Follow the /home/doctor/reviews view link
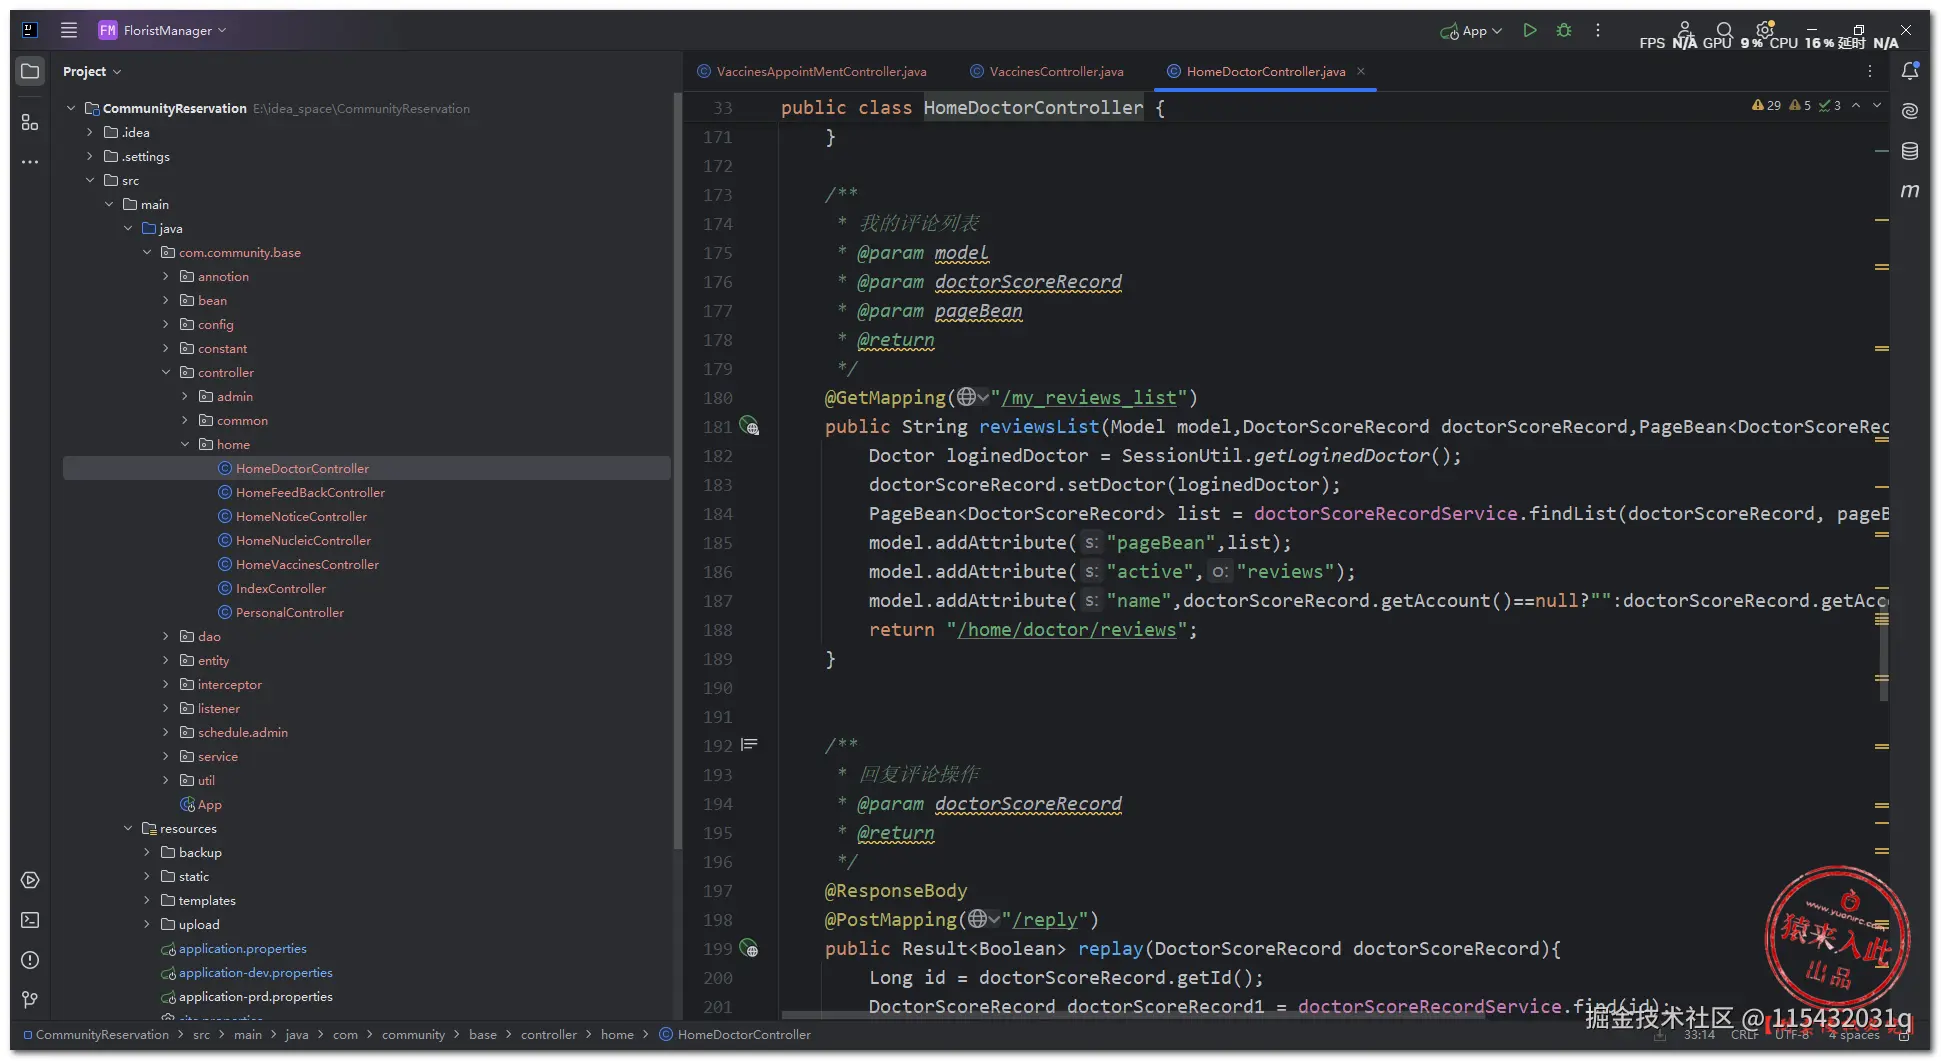The height and width of the screenshot is (1061, 1941). coord(1066,629)
